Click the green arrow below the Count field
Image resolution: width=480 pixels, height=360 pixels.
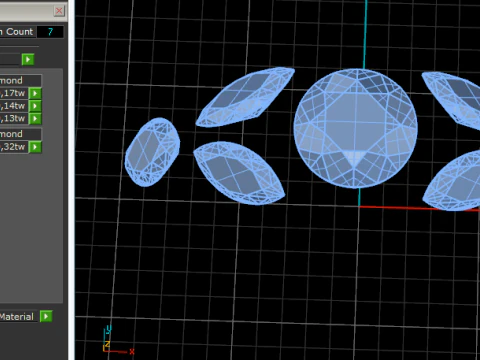coord(28,59)
